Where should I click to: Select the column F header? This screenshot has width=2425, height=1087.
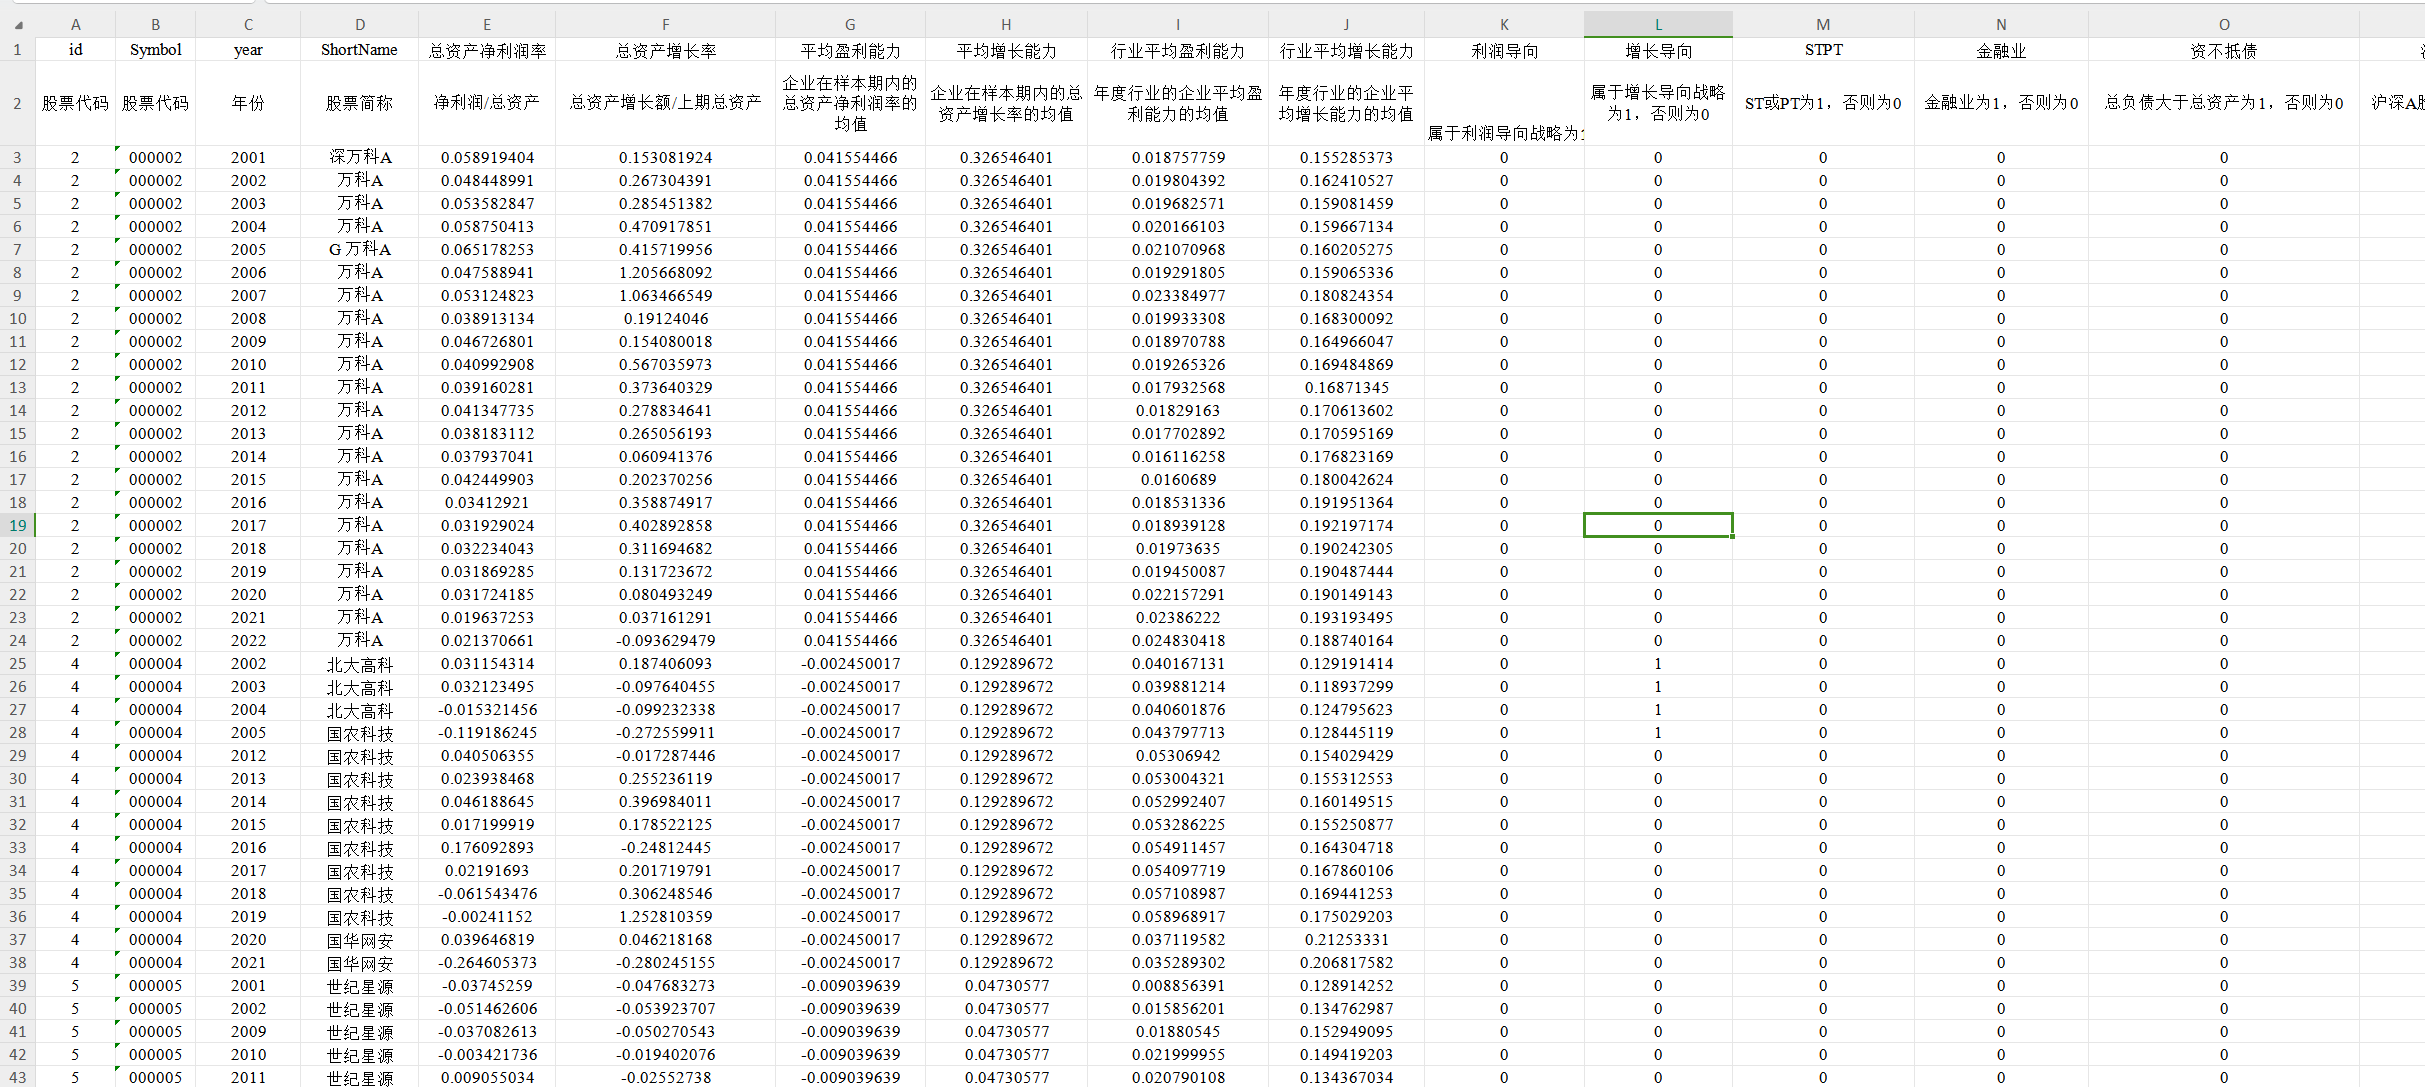665,25
